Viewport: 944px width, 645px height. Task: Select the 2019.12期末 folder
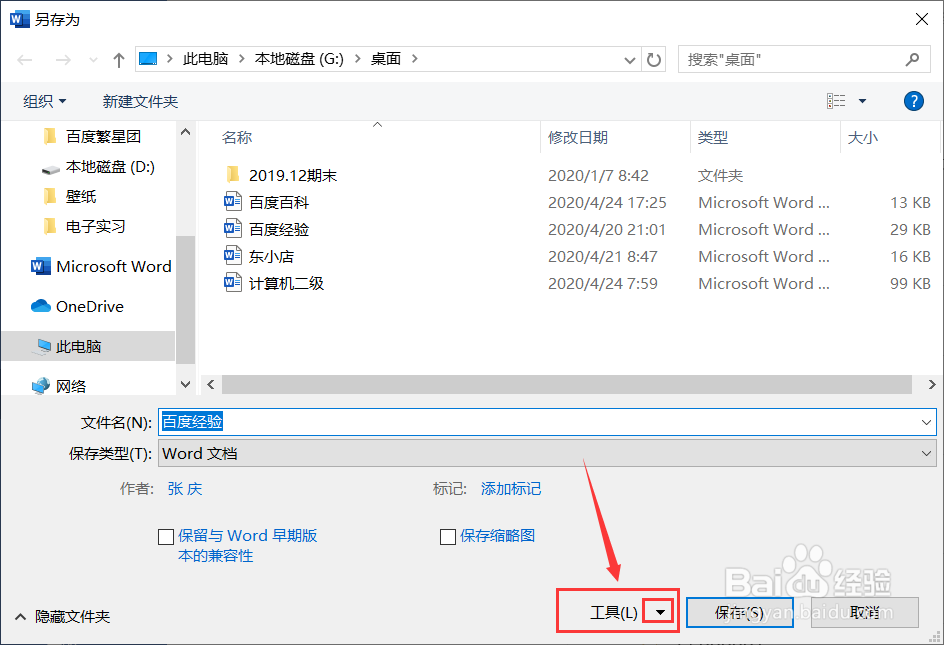[281, 175]
